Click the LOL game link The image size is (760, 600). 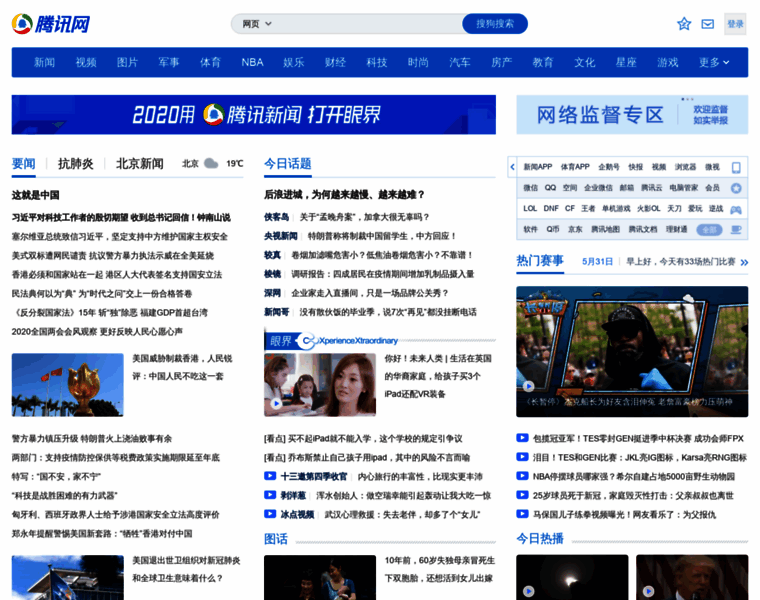(x=530, y=209)
